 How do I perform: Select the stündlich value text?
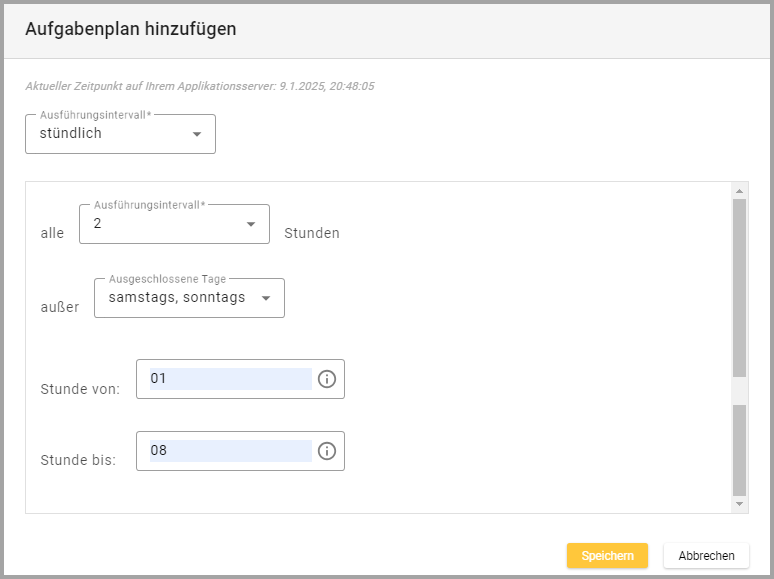click(x=71, y=133)
